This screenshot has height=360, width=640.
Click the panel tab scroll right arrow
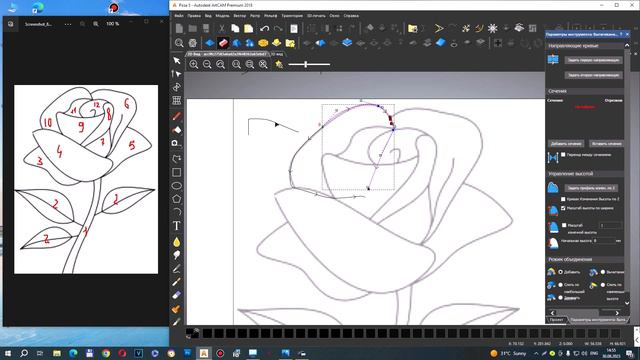tap(617, 313)
